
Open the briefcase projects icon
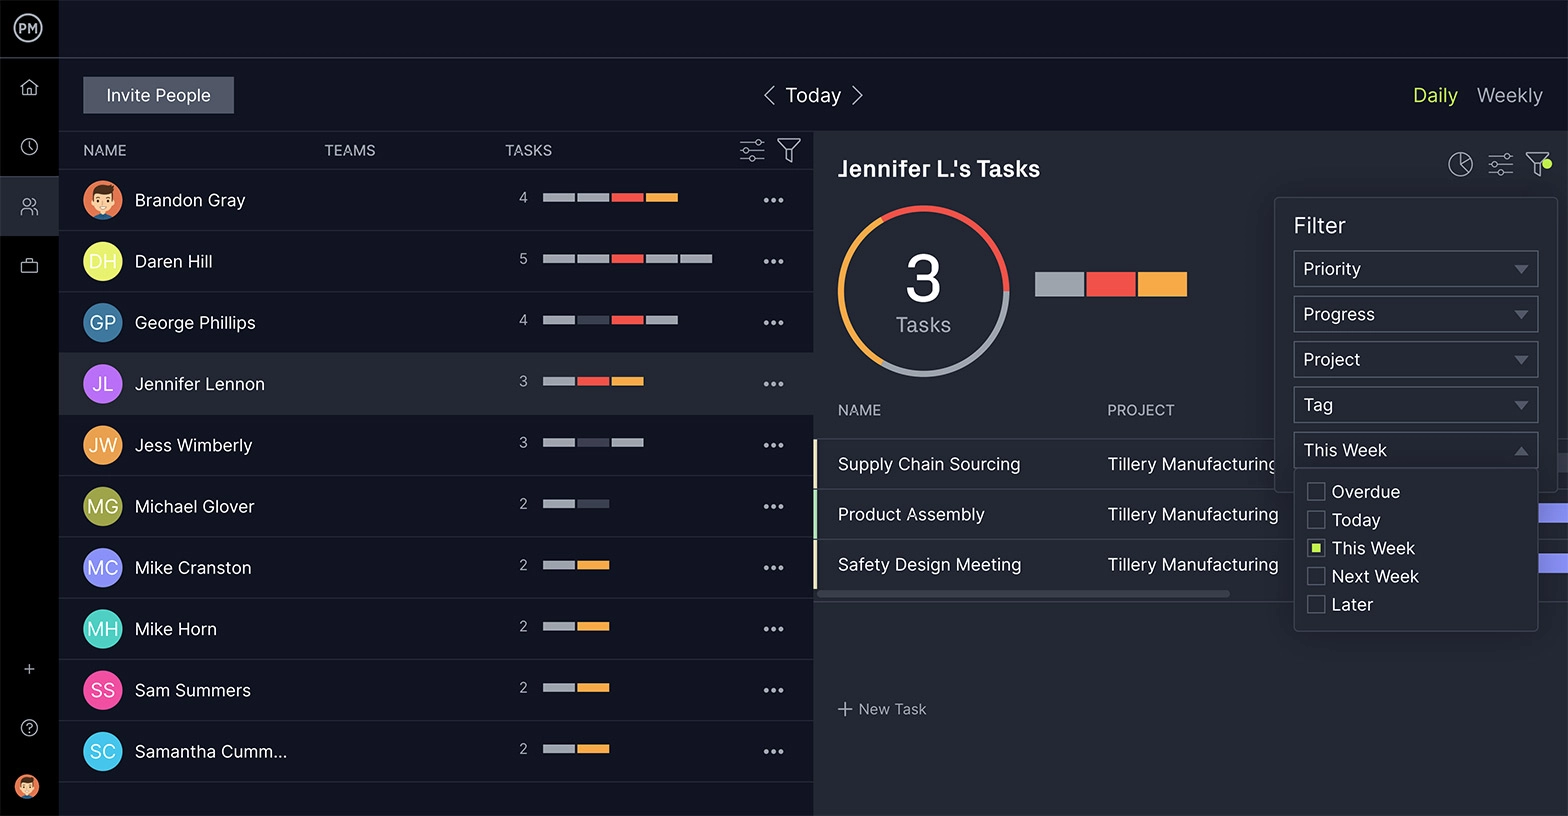pyautogui.click(x=29, y=266)
